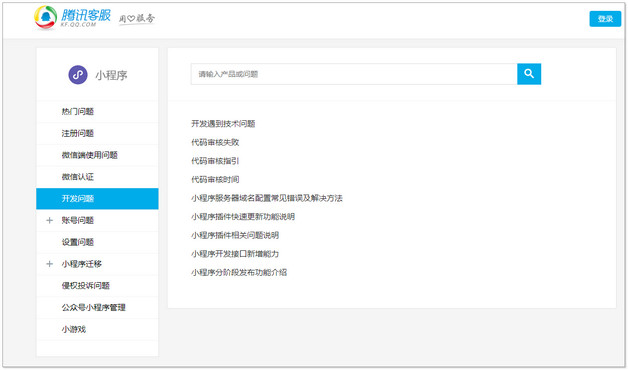The width and height of the screenshot is (628, 370).
Task: Open 小程序服务器域名配置常见错误及解决方法 link
Action: click(x=267, y=198)
